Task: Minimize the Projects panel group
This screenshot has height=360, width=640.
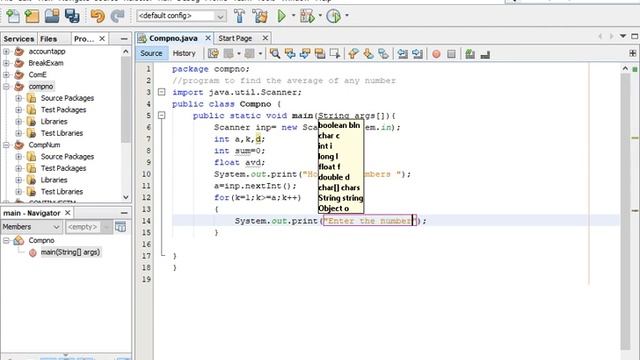Action: (x=124, y=39)
